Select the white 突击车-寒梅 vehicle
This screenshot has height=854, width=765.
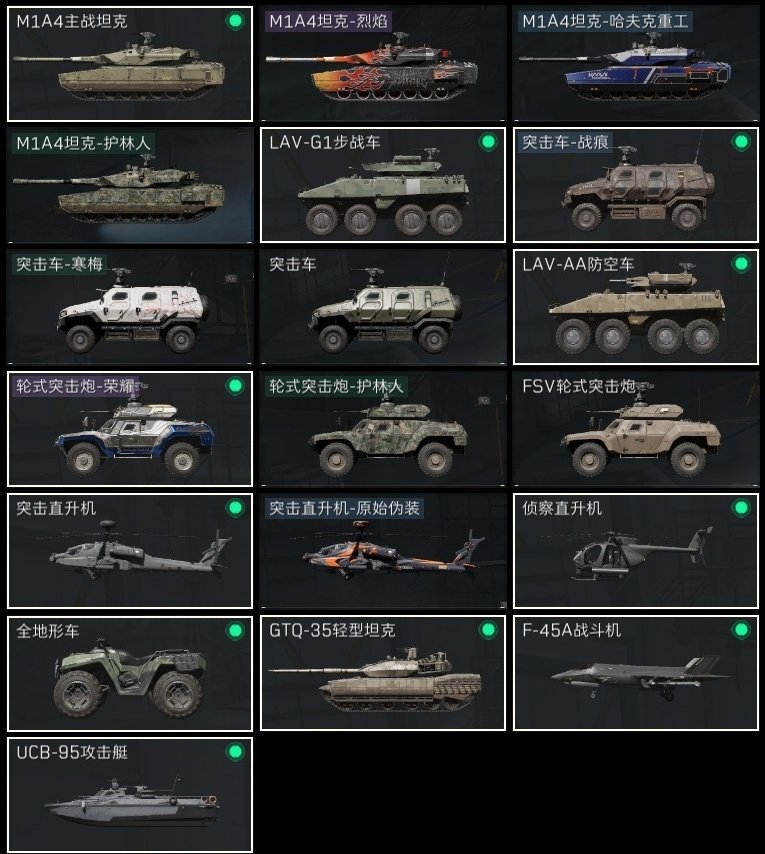130,307
